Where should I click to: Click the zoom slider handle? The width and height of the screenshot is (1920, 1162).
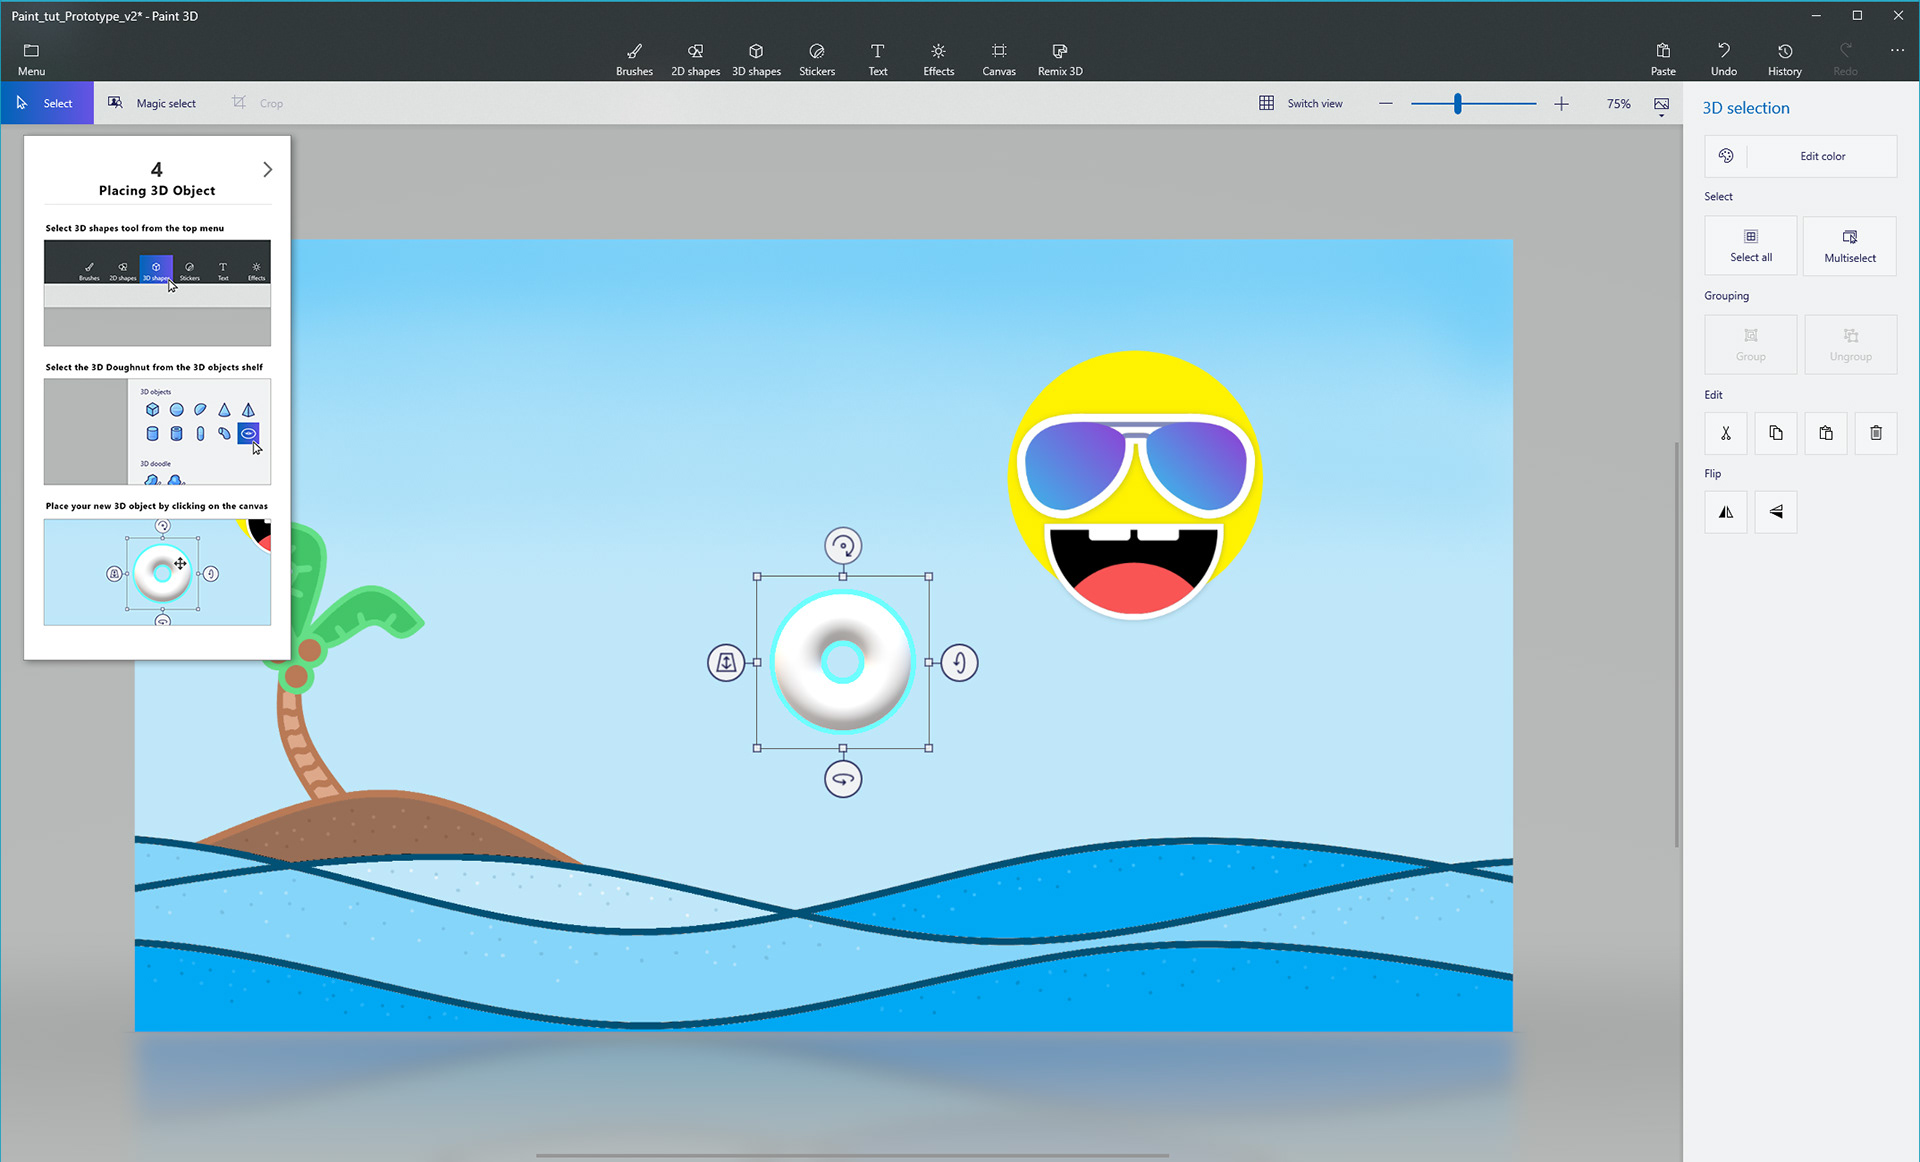(x=1457, y=103)
